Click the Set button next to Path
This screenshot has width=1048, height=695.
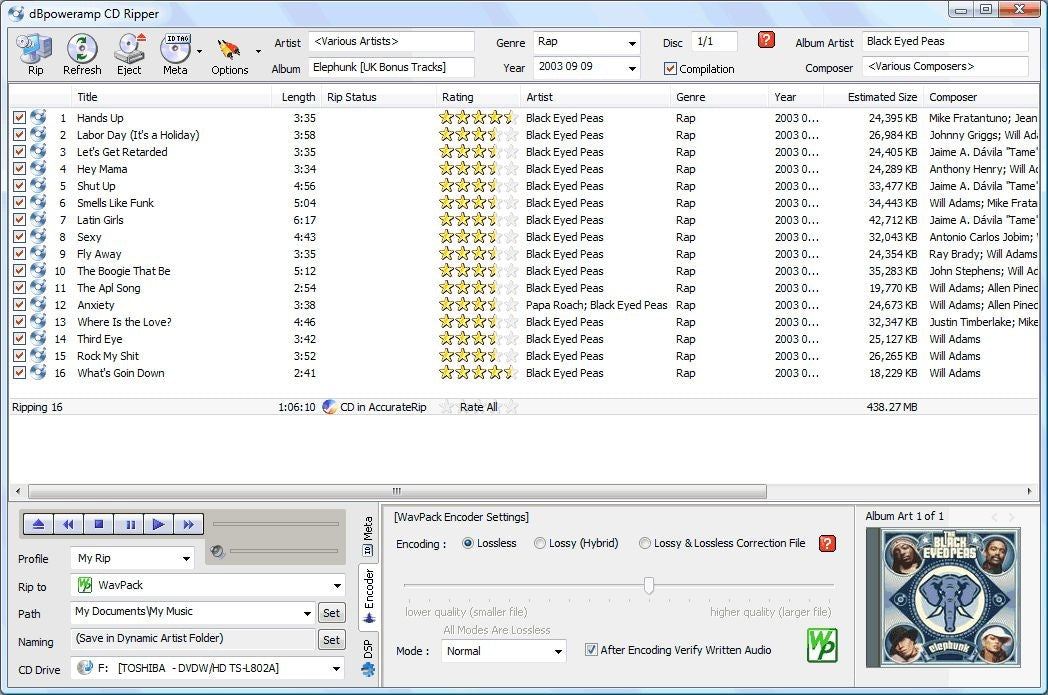(331, 613)
